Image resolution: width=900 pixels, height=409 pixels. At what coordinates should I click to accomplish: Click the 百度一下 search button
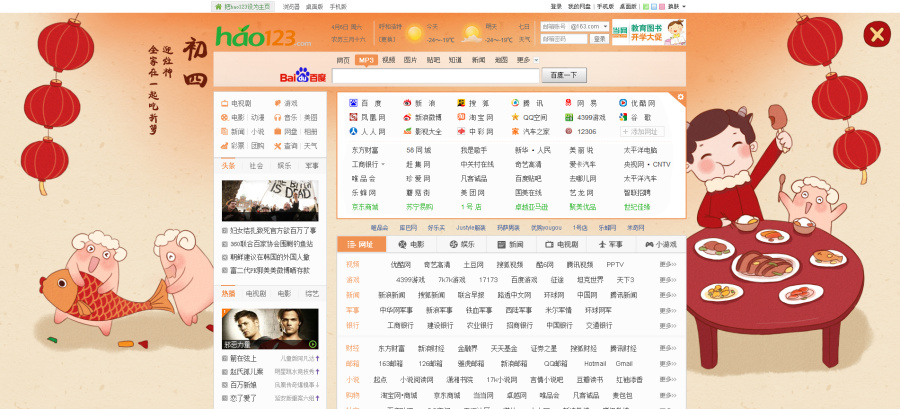click(564, 75)
